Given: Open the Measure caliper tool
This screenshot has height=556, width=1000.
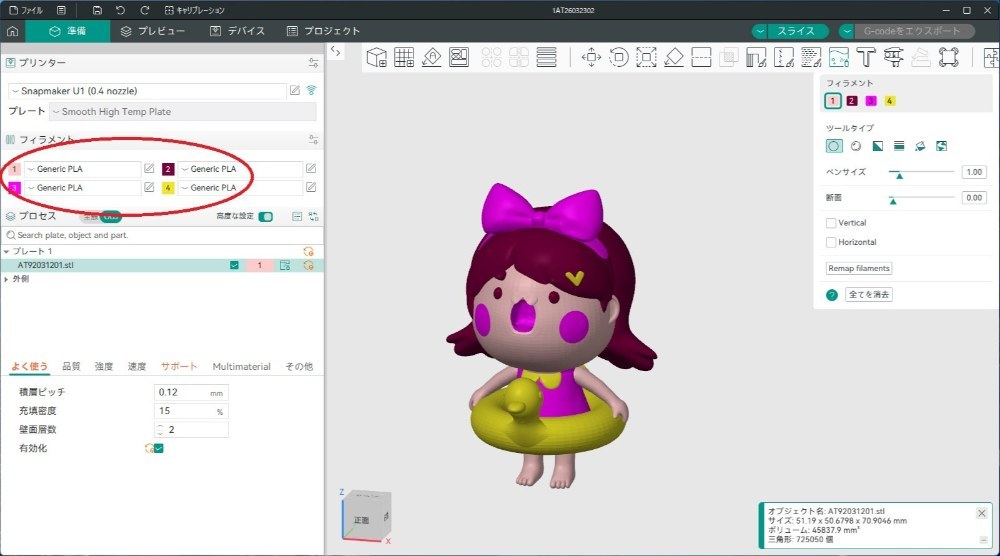Looking at the screenshot, I should point(893,57).
